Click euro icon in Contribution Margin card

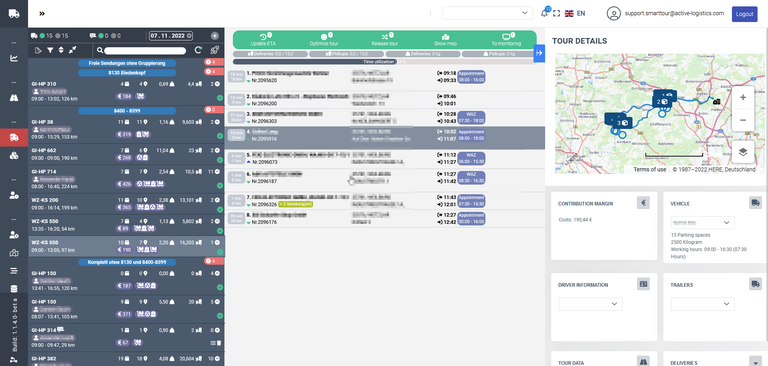coord(643,203)
